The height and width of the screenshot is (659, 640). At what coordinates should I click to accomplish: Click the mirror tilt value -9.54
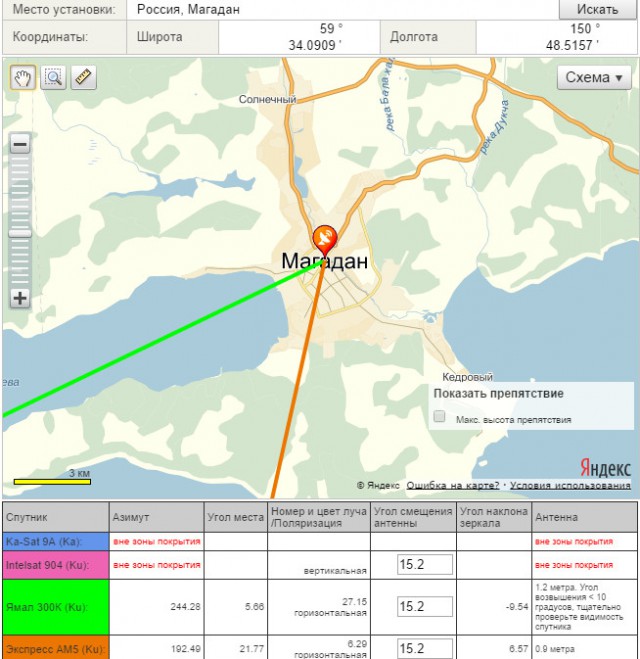tap(517, 606)
